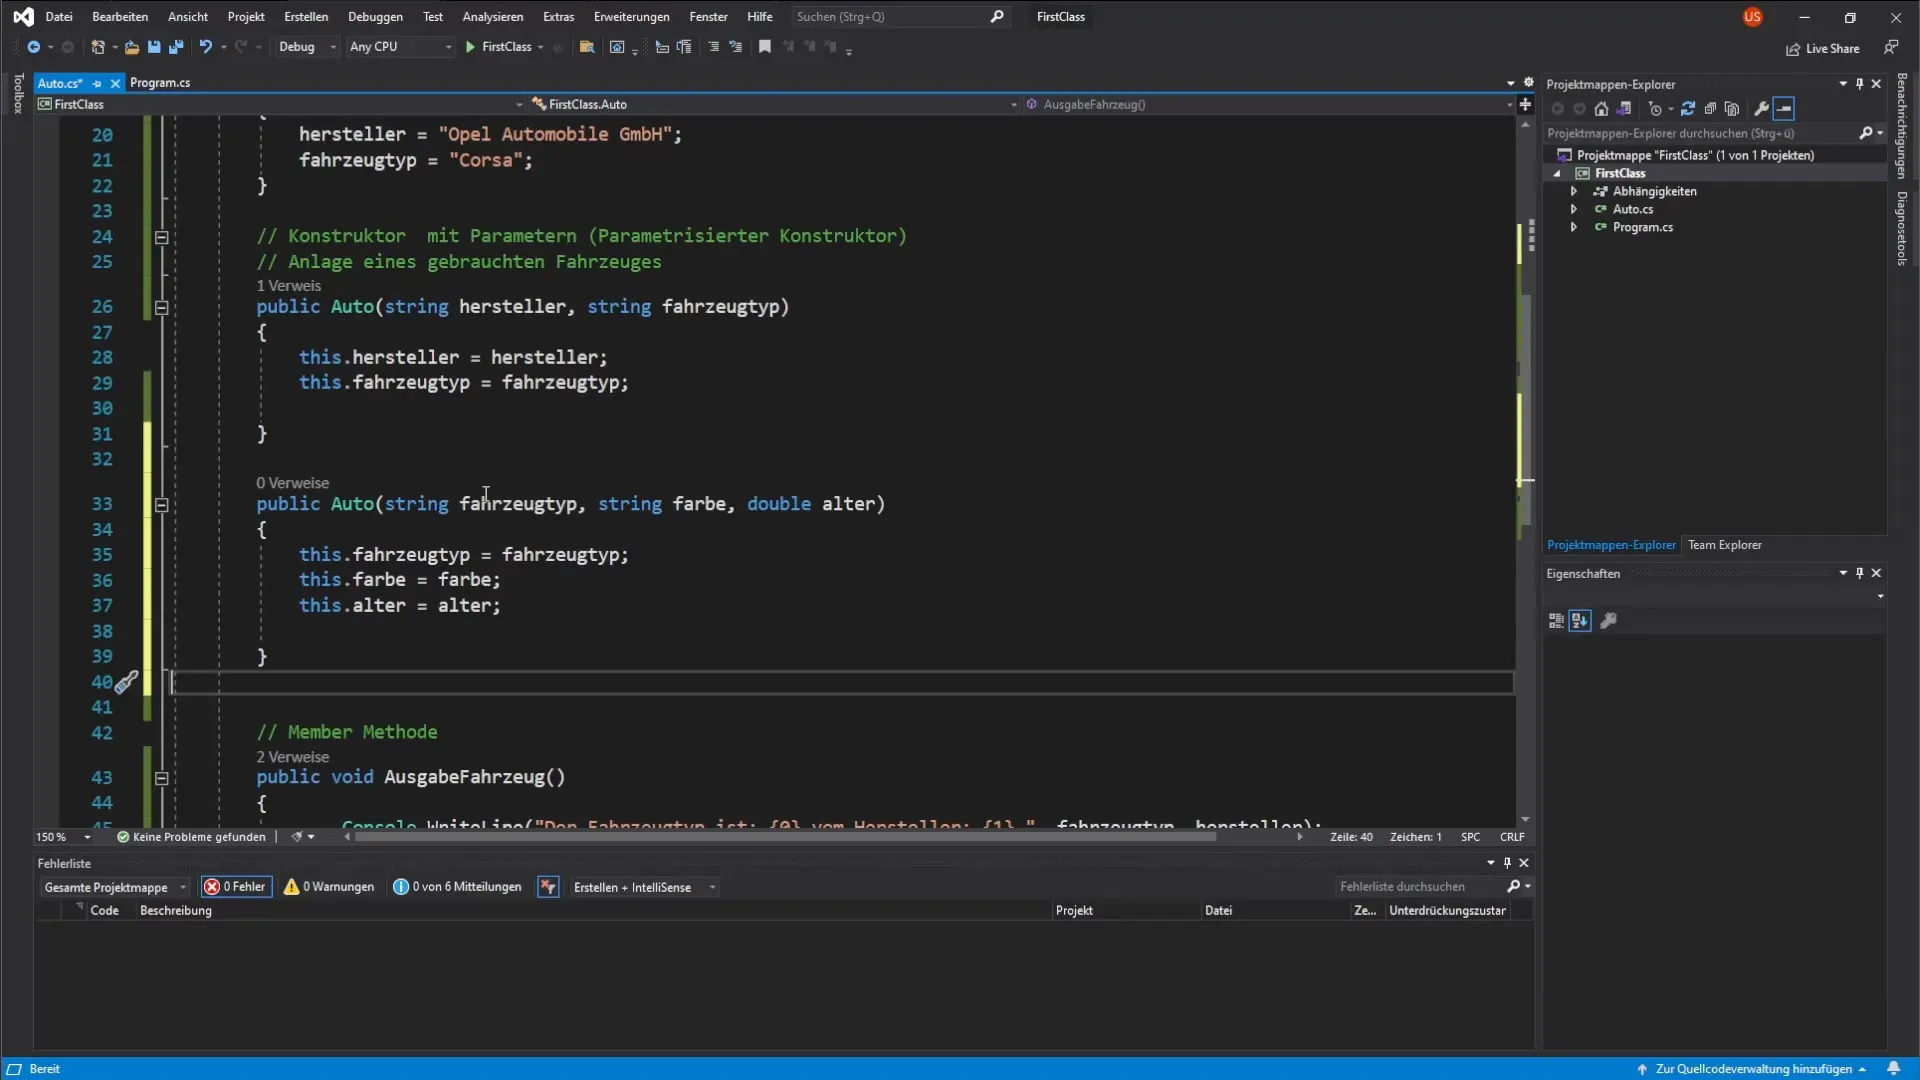Toggle categorized view in Eigenschaften panel
The height and width of the screenshot is (1080, 1920).
(1556, 621)
